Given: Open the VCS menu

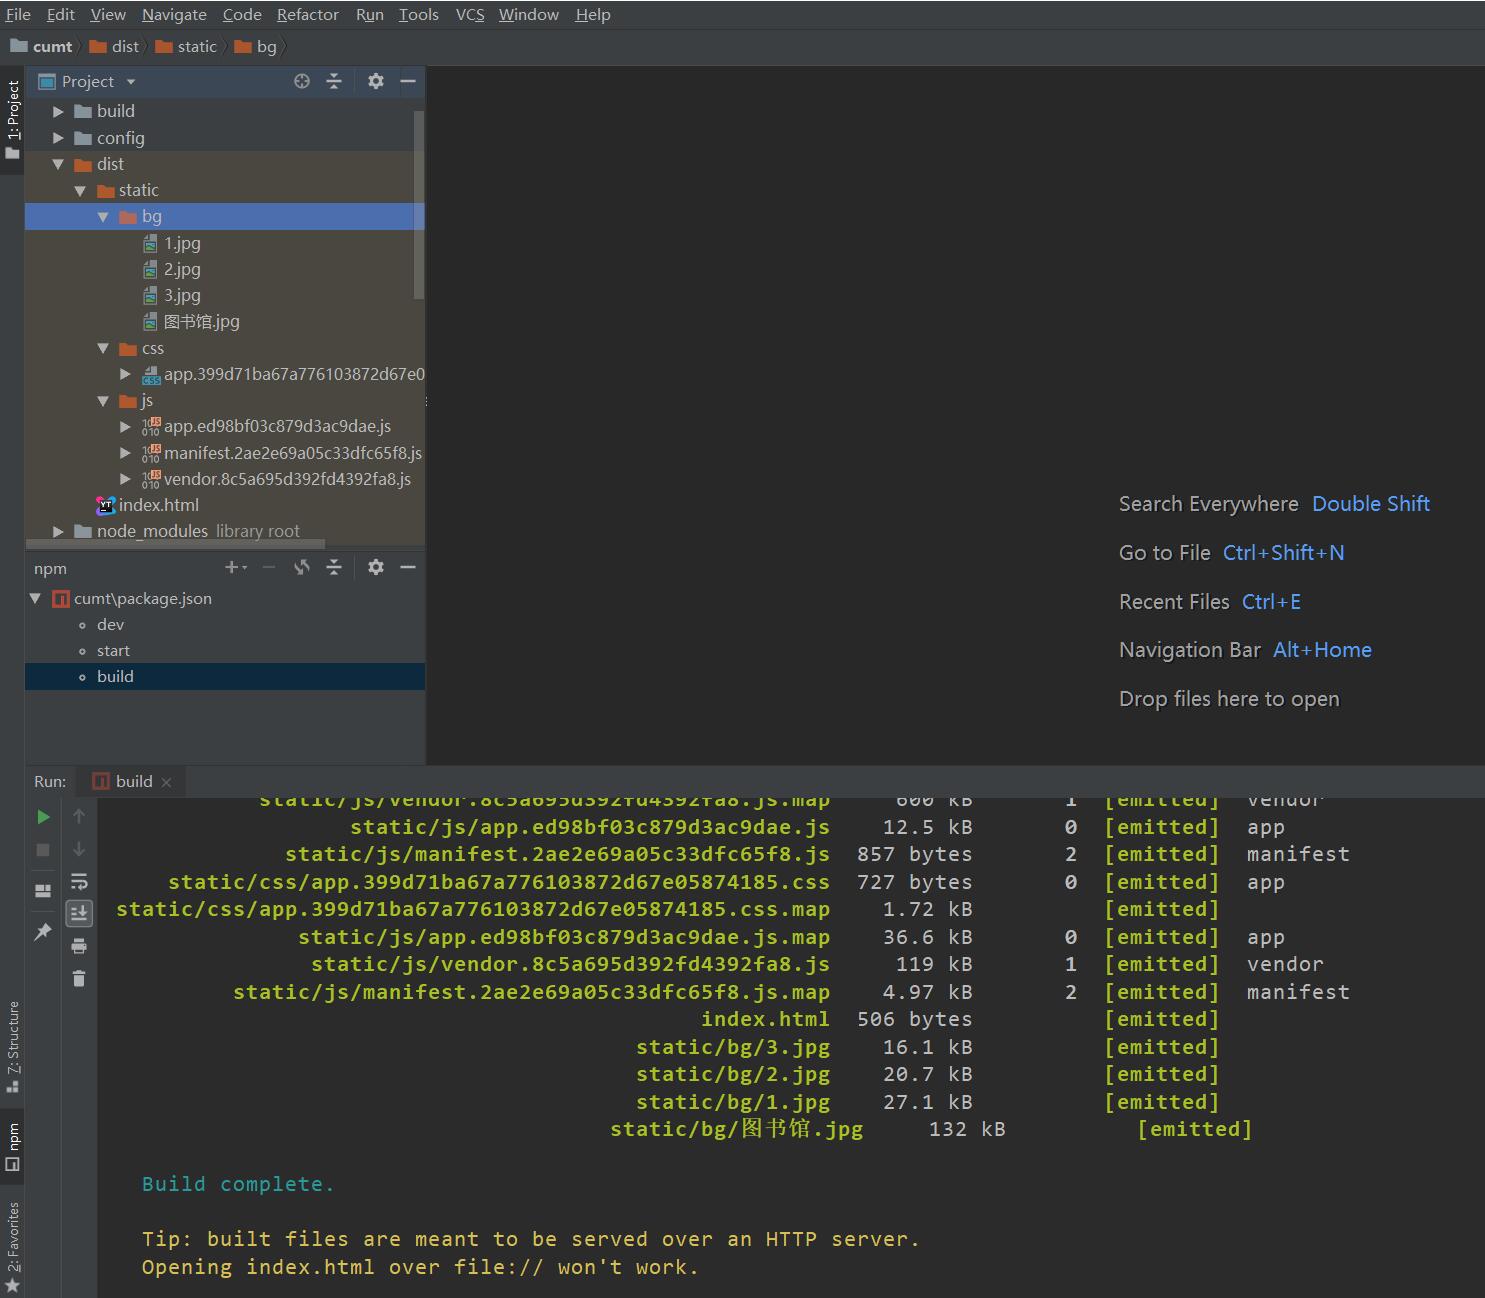Looking at the screenshot, I should [x=470, y=15].
